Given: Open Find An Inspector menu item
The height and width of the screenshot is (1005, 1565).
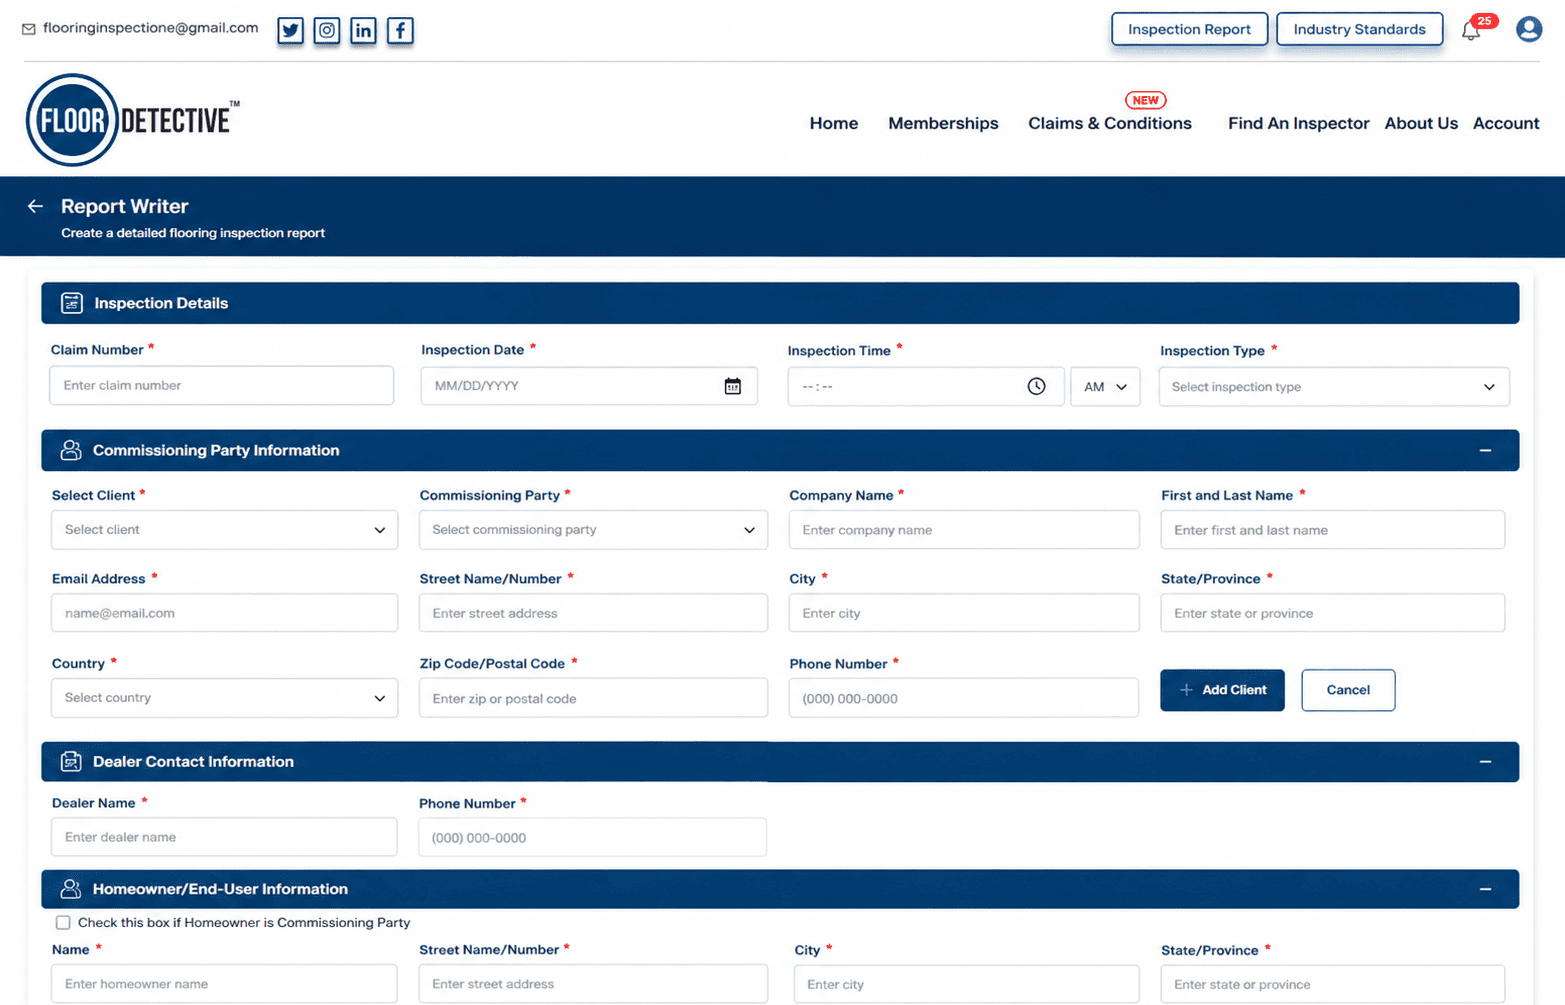Looking at the screenshot, I should [x=1298, y=123].
